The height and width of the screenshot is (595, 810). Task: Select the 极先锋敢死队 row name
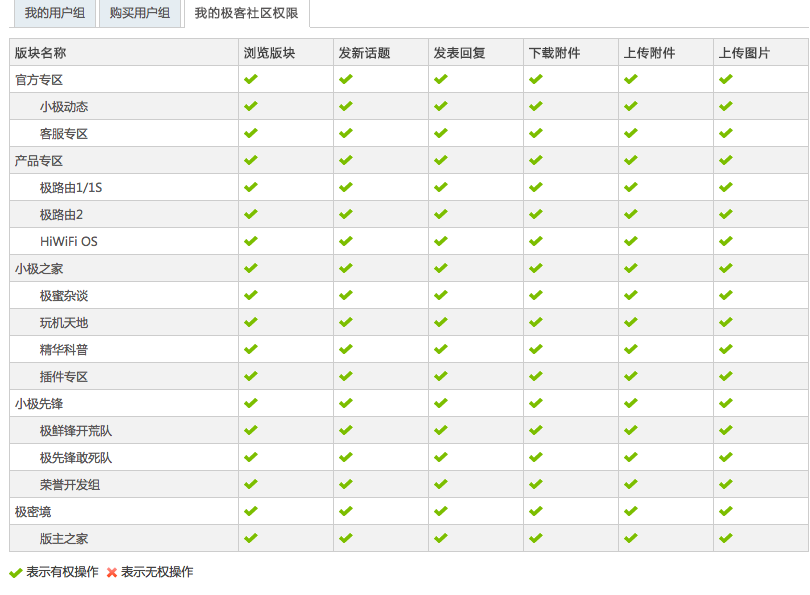click(x=76, y=458)
